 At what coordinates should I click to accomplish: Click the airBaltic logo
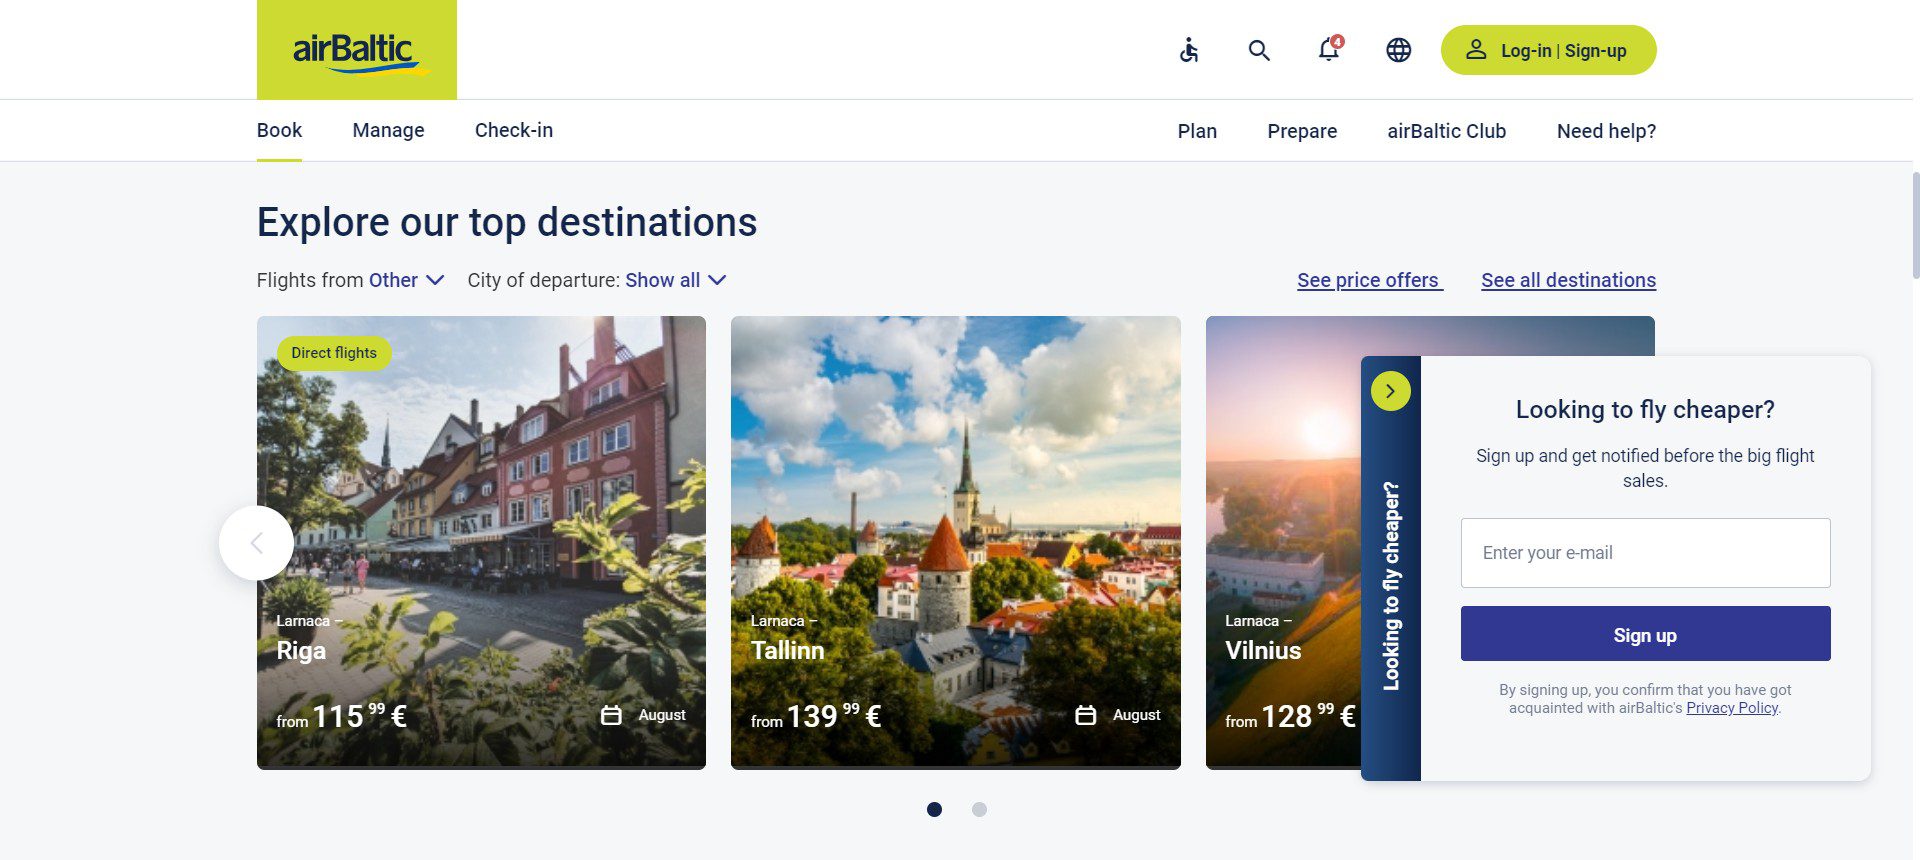pyautogui.click(x=357, y=50)
